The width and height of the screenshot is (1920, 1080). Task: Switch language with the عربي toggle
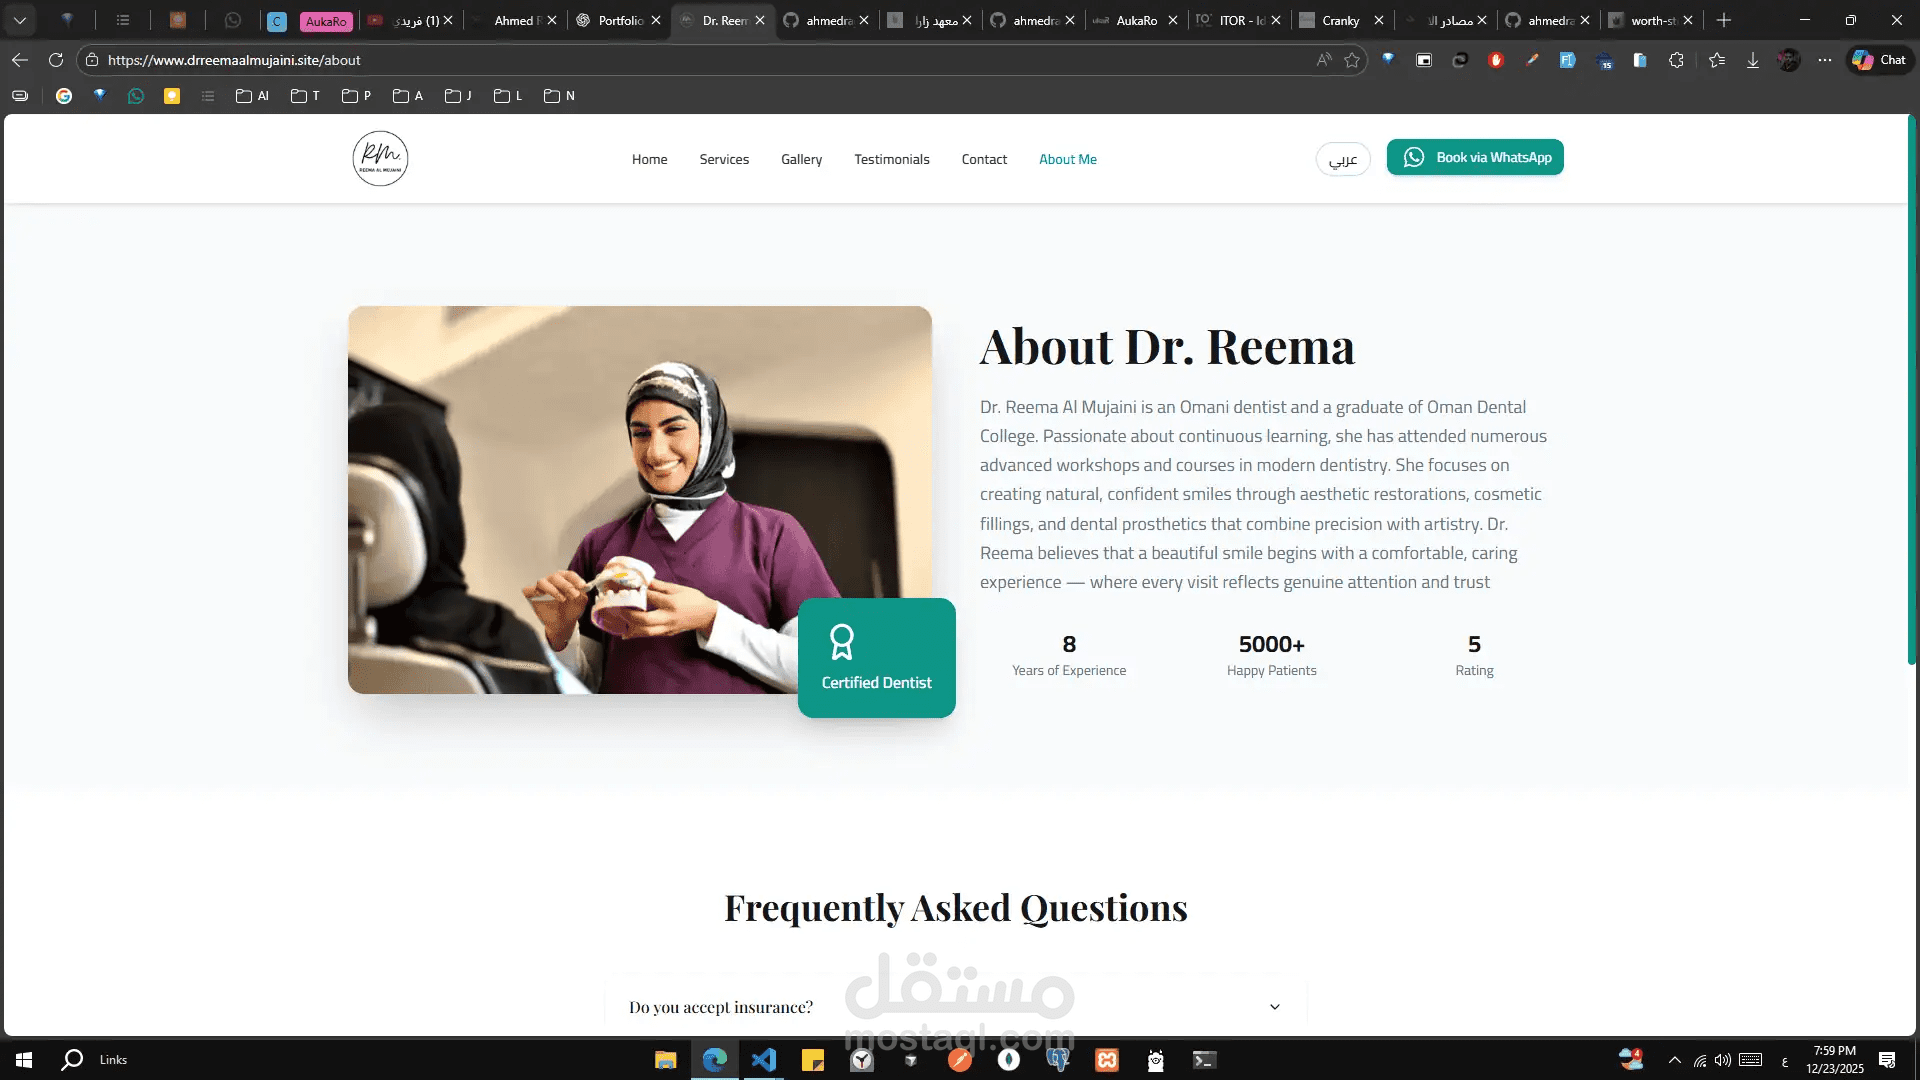(1342, 159)
